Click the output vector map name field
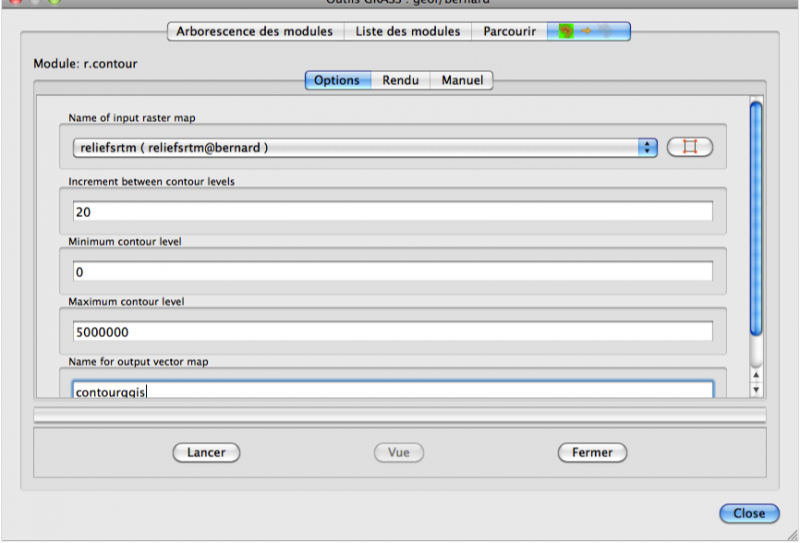 pyautogui.click(x=392, y=391)
